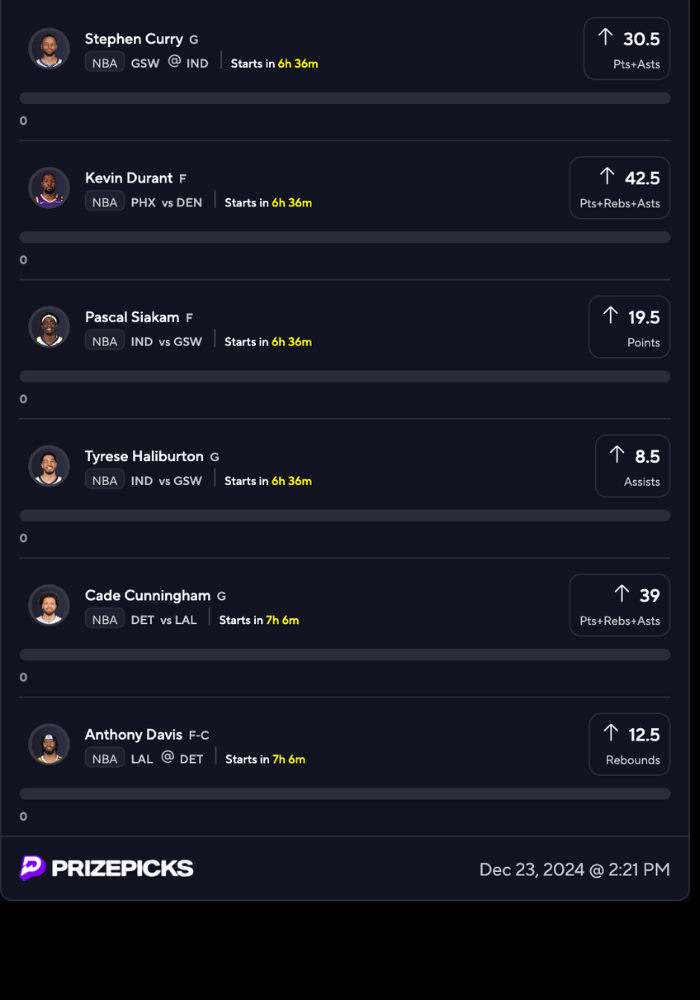Viewport: 700px width, 1000px height.
Task: Click Tyrese Haliburton's player avatar
Action: pos(49,466)
